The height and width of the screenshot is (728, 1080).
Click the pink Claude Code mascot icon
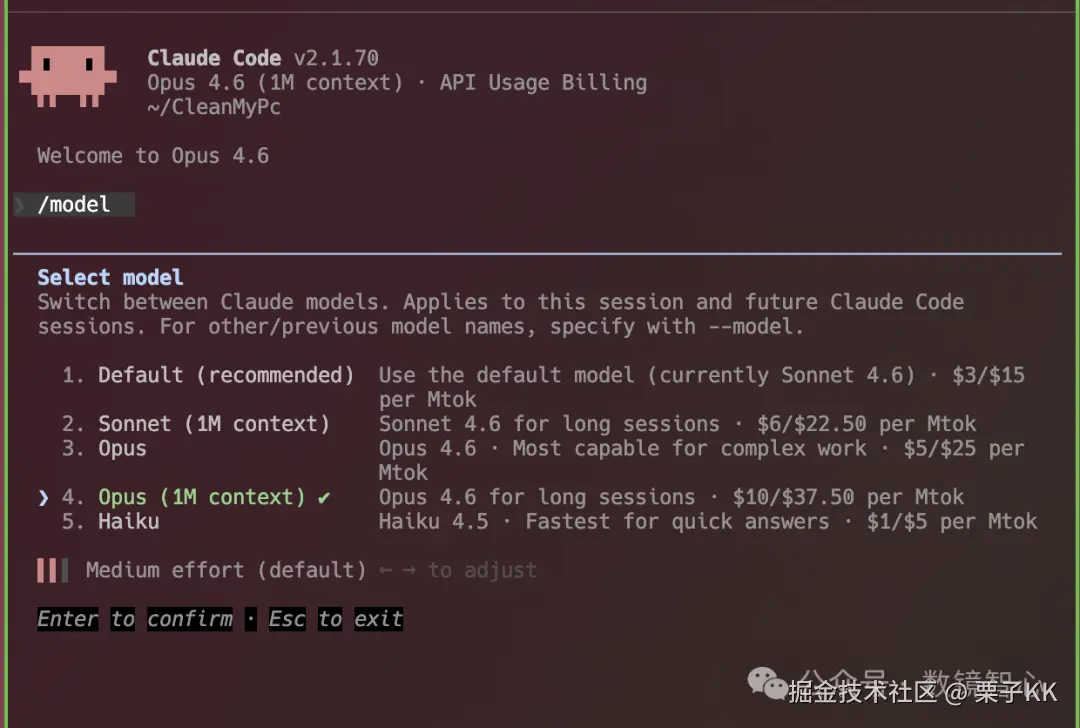[67, 76]
